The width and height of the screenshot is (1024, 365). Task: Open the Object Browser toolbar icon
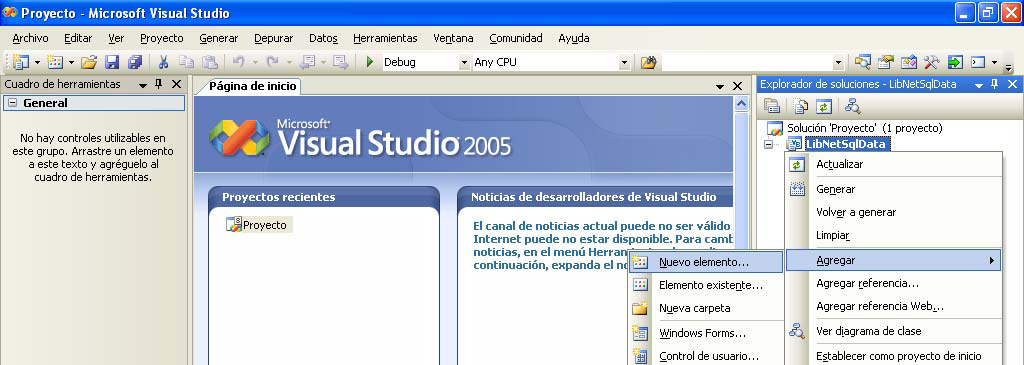point(908,62)
